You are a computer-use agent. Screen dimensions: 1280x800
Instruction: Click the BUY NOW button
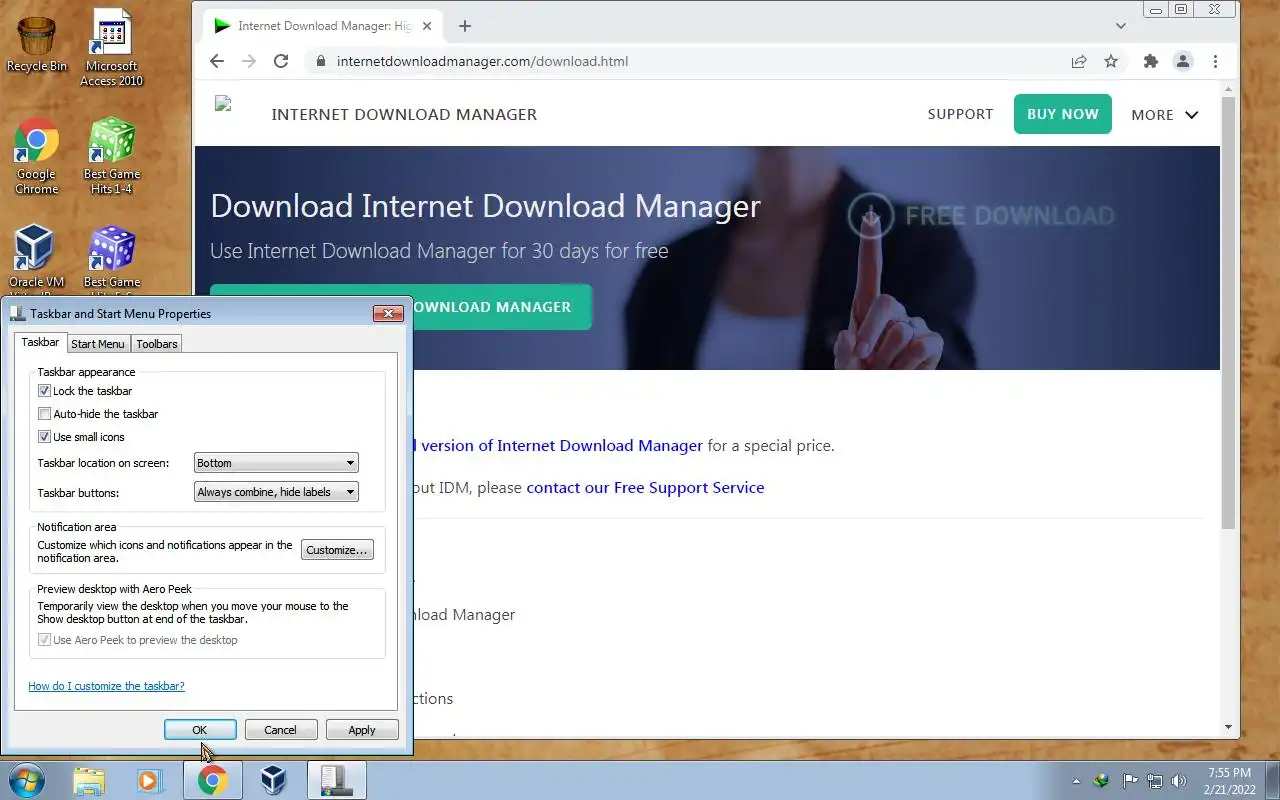pos(1063,114)
